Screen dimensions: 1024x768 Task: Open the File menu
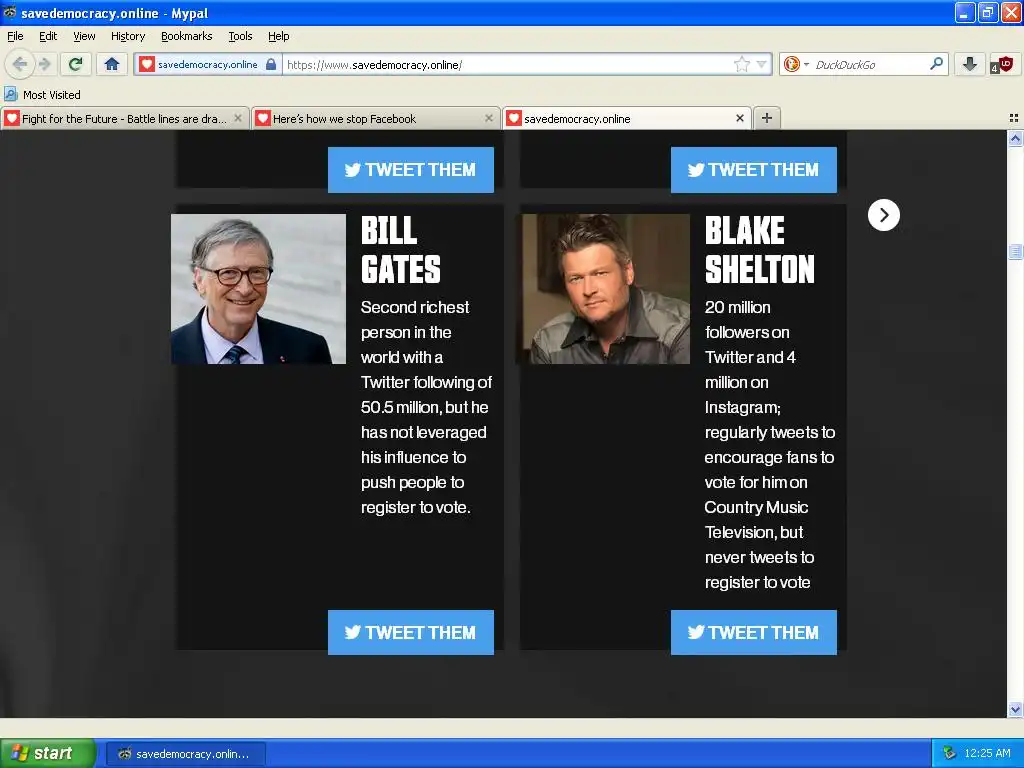(x=15, y=36)
